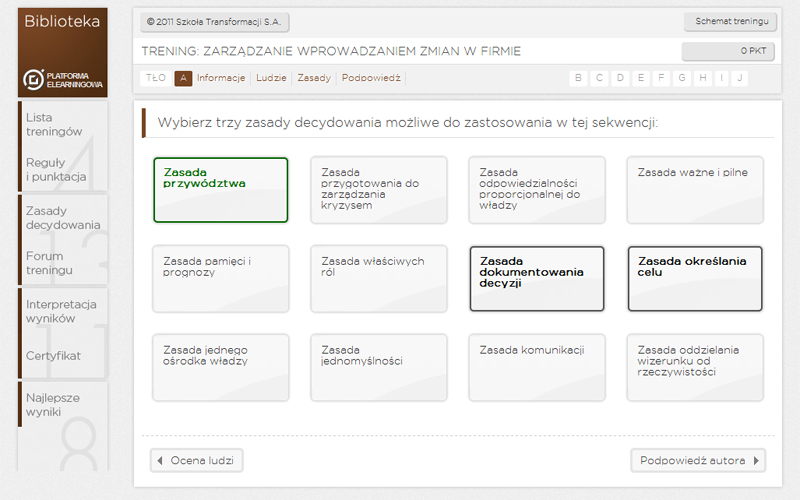Go to sequence C
This screenshot has height=500, width=800.
[x=599, y=78]
